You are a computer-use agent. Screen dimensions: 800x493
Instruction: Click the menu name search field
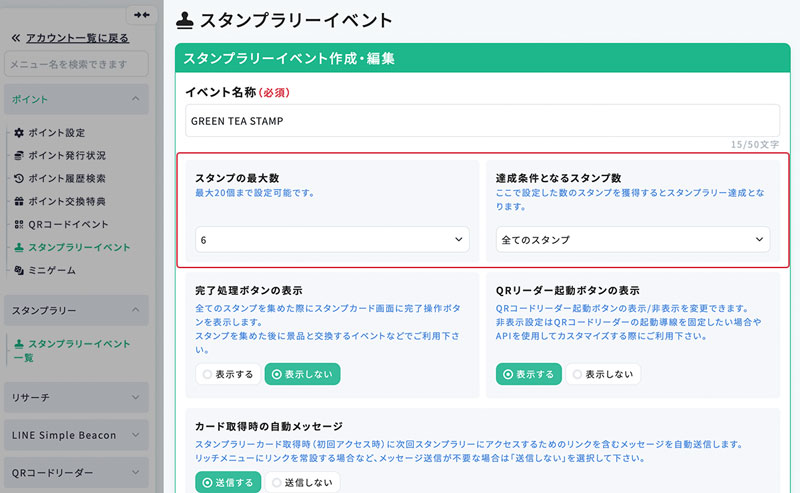pos(77,64)
